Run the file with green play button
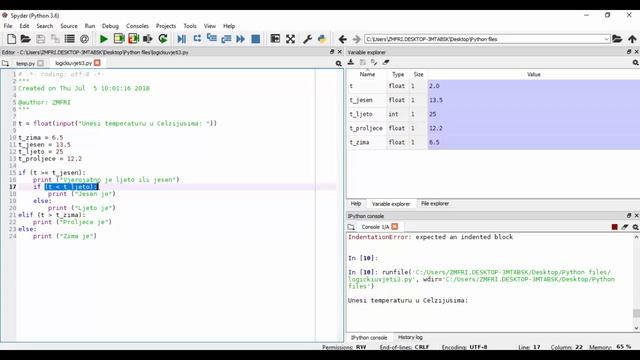Viewport: 640px width, 360px height. tap(104, 39)
